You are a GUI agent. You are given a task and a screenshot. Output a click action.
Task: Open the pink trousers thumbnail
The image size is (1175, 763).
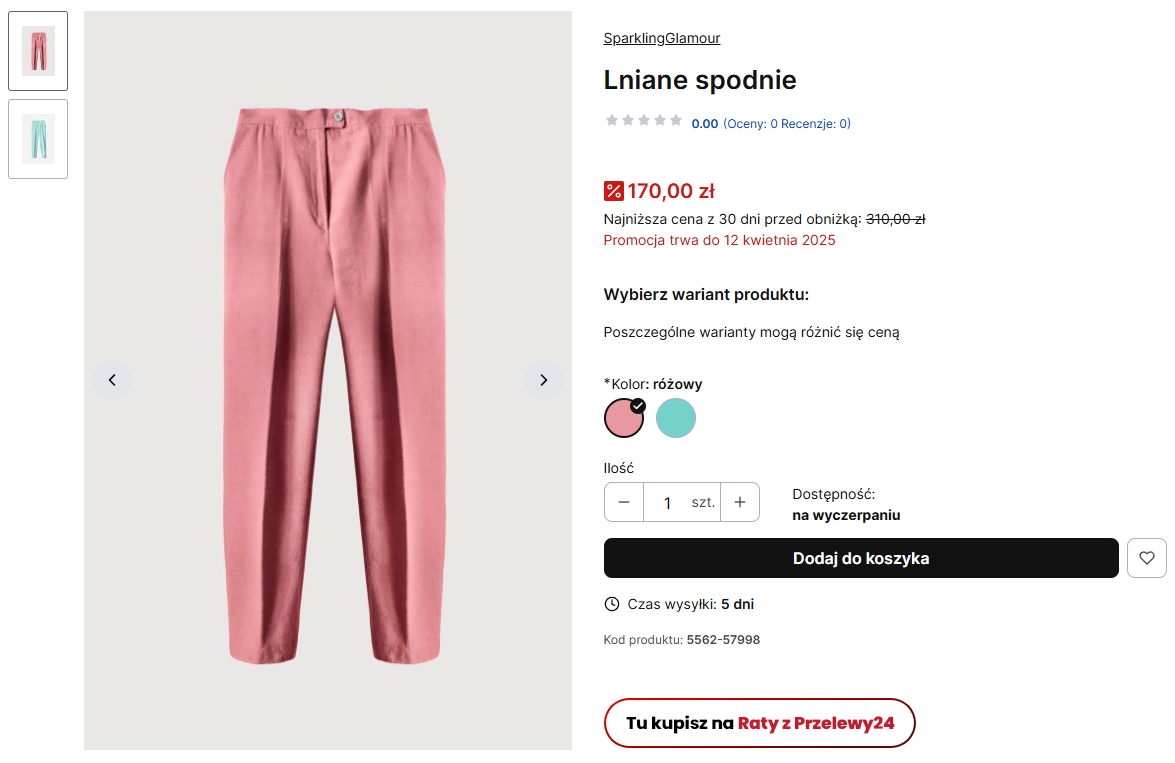pos(38,51)
